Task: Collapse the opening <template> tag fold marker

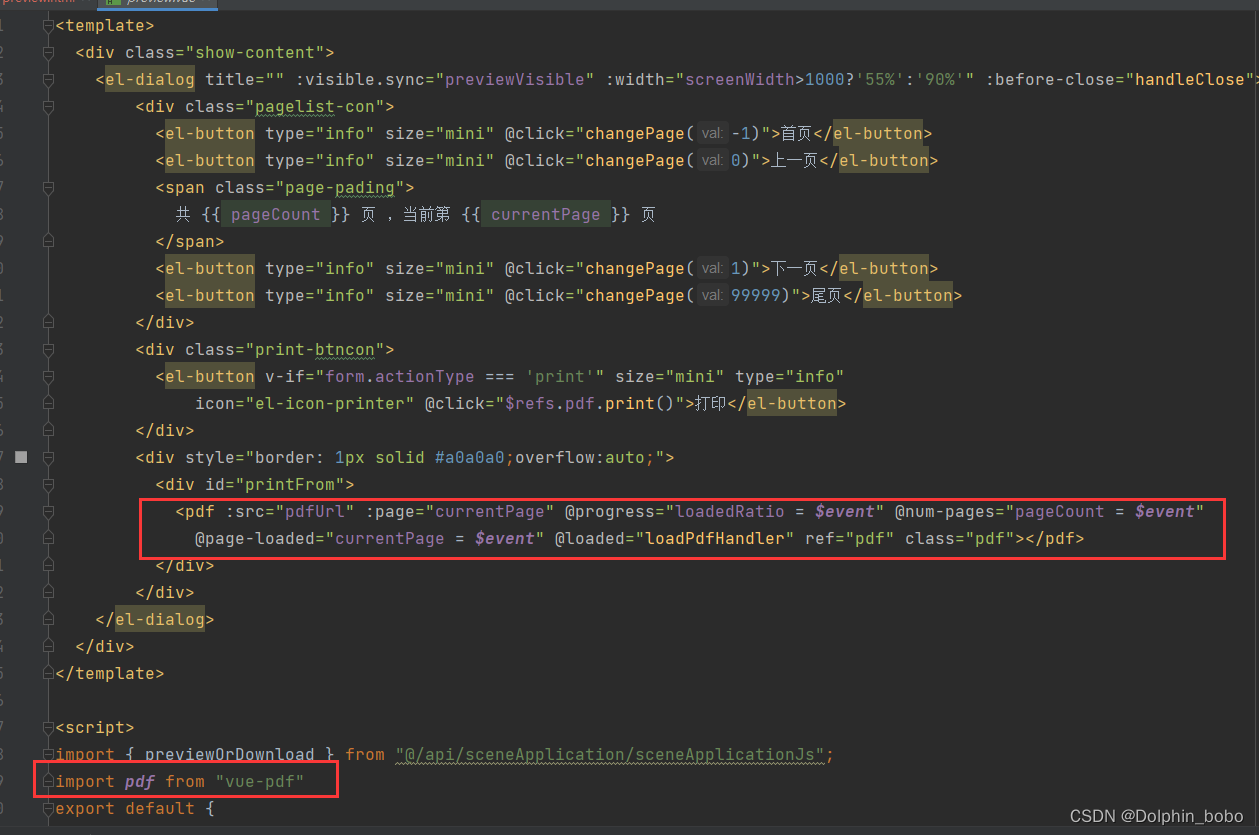Action: pyautogui.click(x=49, y=25)
